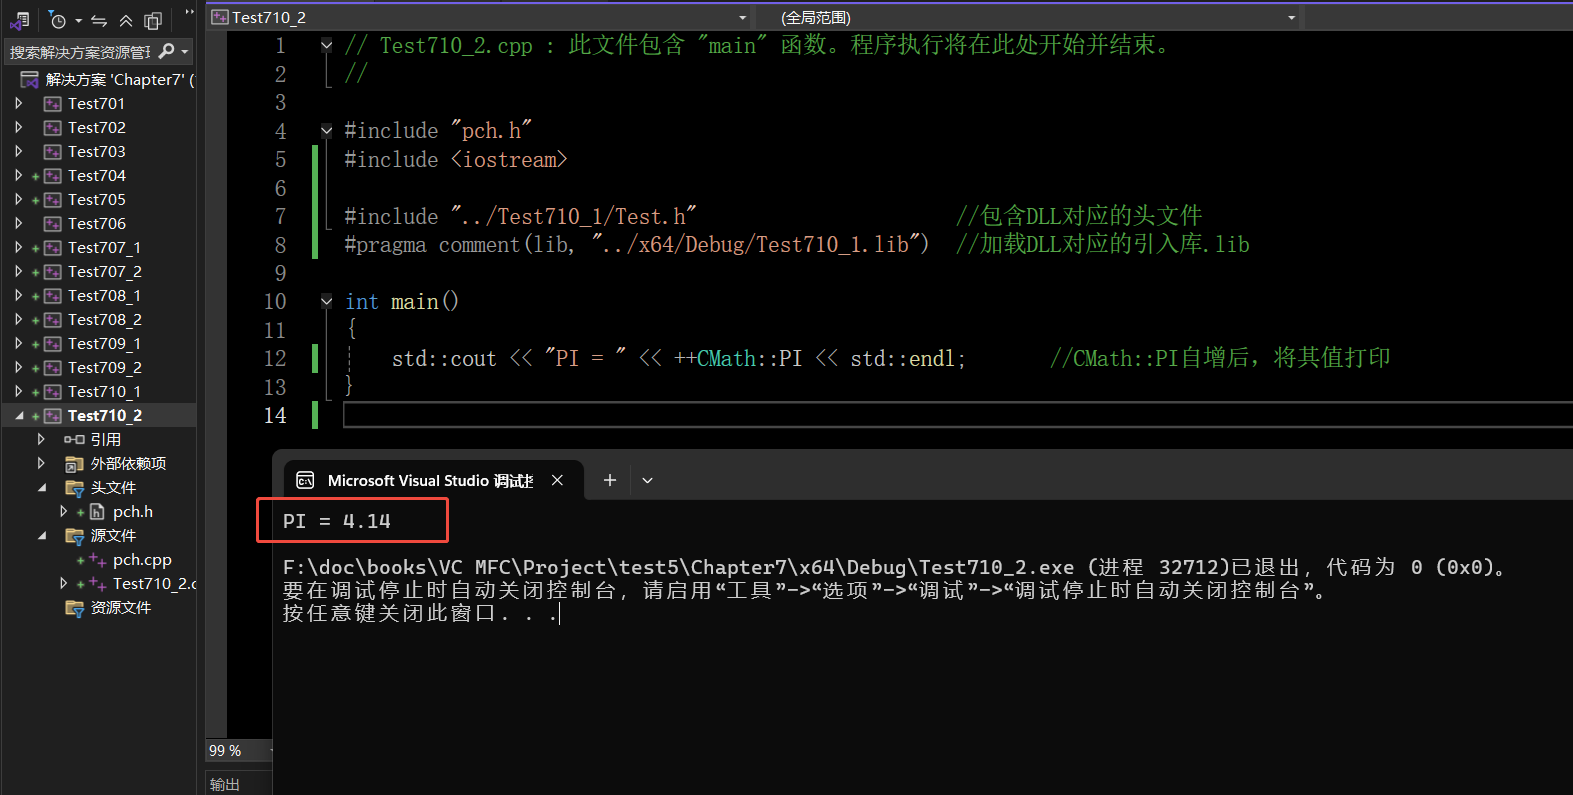Click the pch.cpp file icon
This screenshot has width=1573, height=795.
pyautogui.click(x=97, y=560)
